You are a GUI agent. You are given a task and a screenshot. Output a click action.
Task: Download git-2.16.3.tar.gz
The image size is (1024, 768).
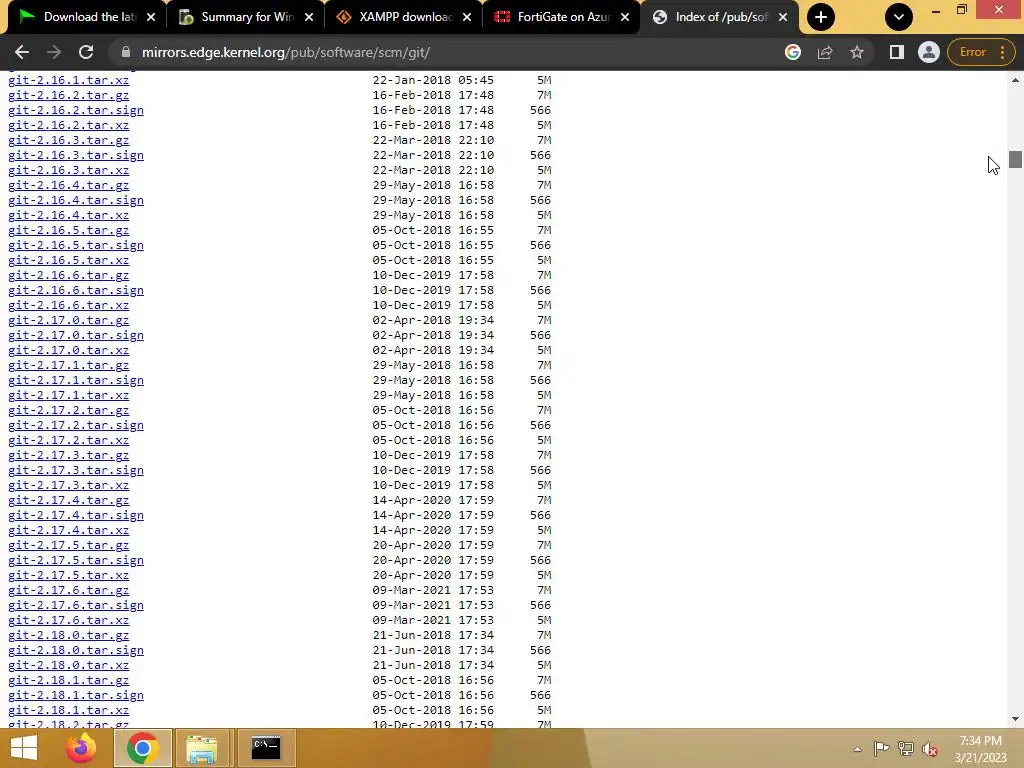tap(69, 140)
